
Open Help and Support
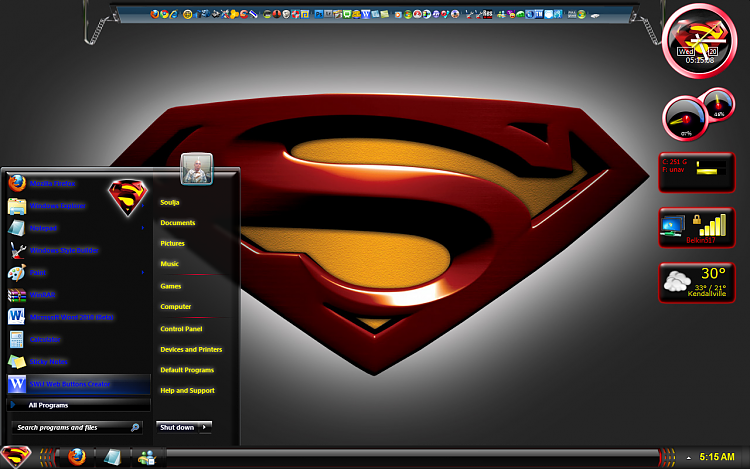188,391
